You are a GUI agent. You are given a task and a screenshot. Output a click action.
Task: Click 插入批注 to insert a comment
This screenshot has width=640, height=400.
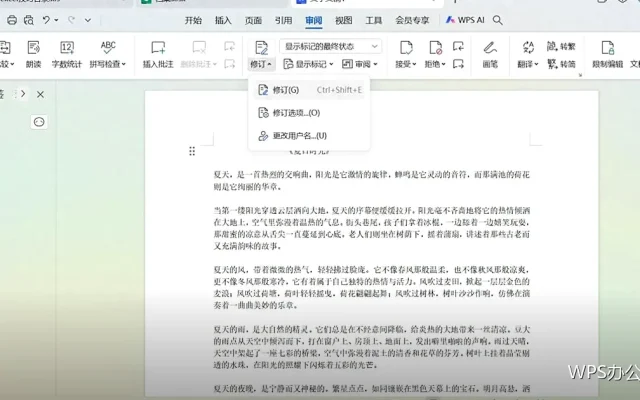click(x=158, y=54)
